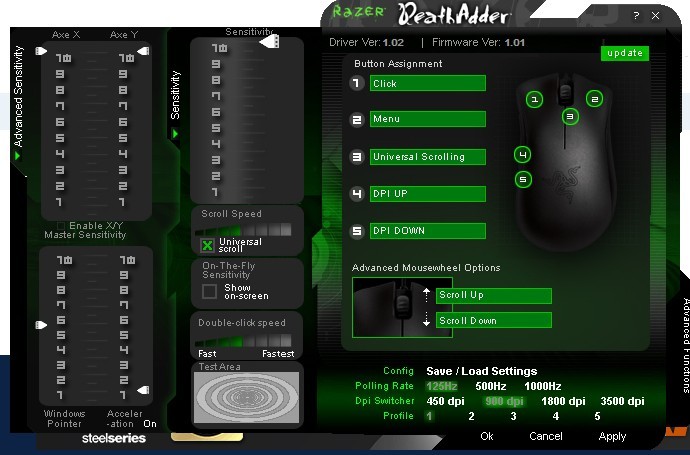Click the help question mark icon
This screenshot has height=455, width=690.
pyautogui.click(x=636, y=16)
